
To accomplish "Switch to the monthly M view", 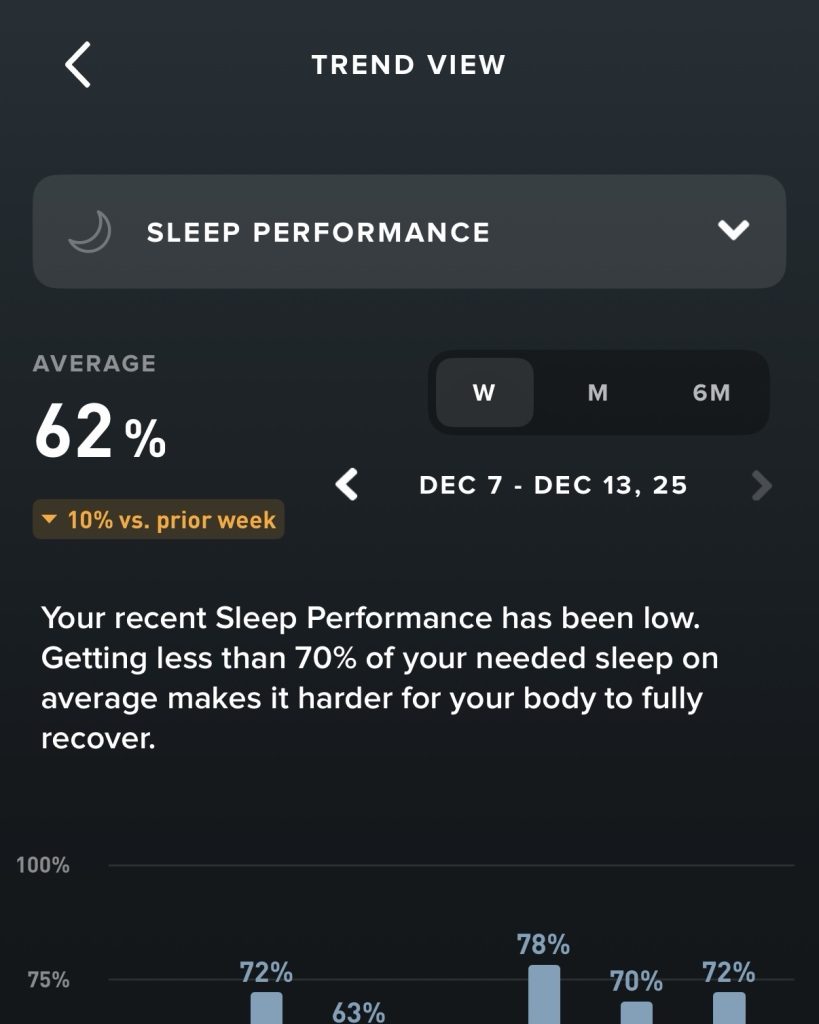I will click(x=598, y=393).
